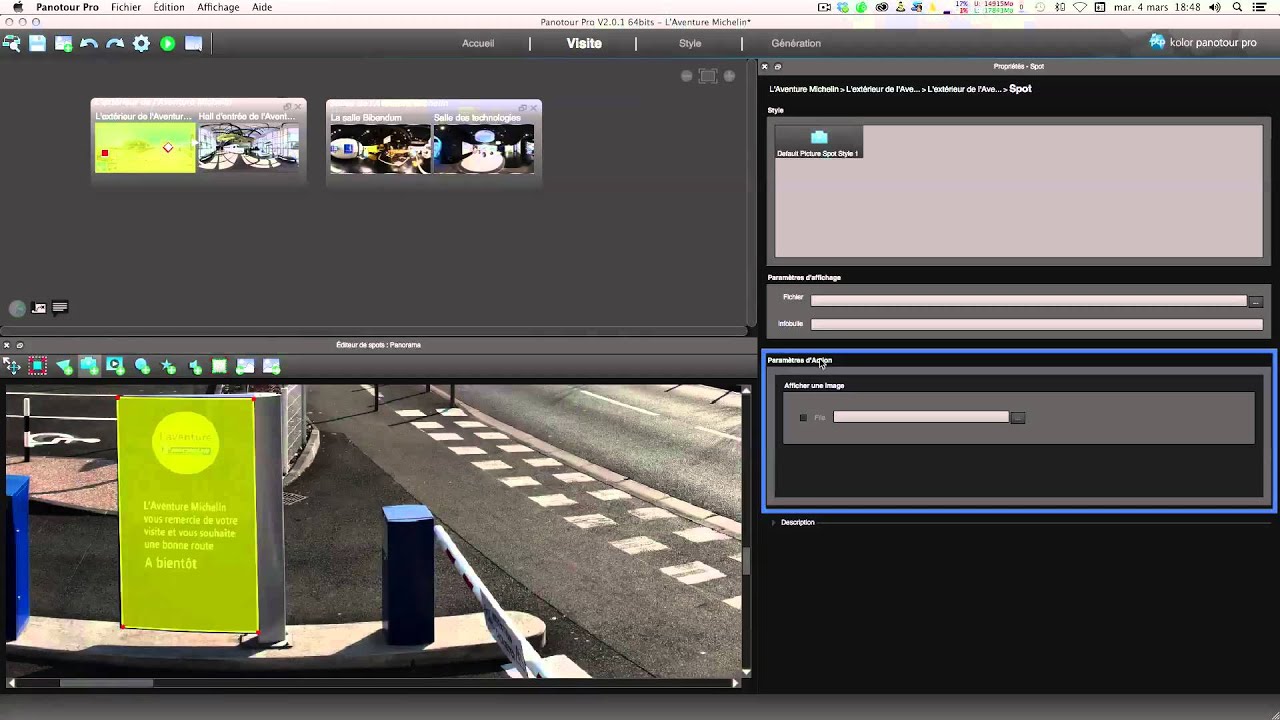Click the green patch area tool
Viewport: 1280px width, 720px height.
[x=220, y=366]
